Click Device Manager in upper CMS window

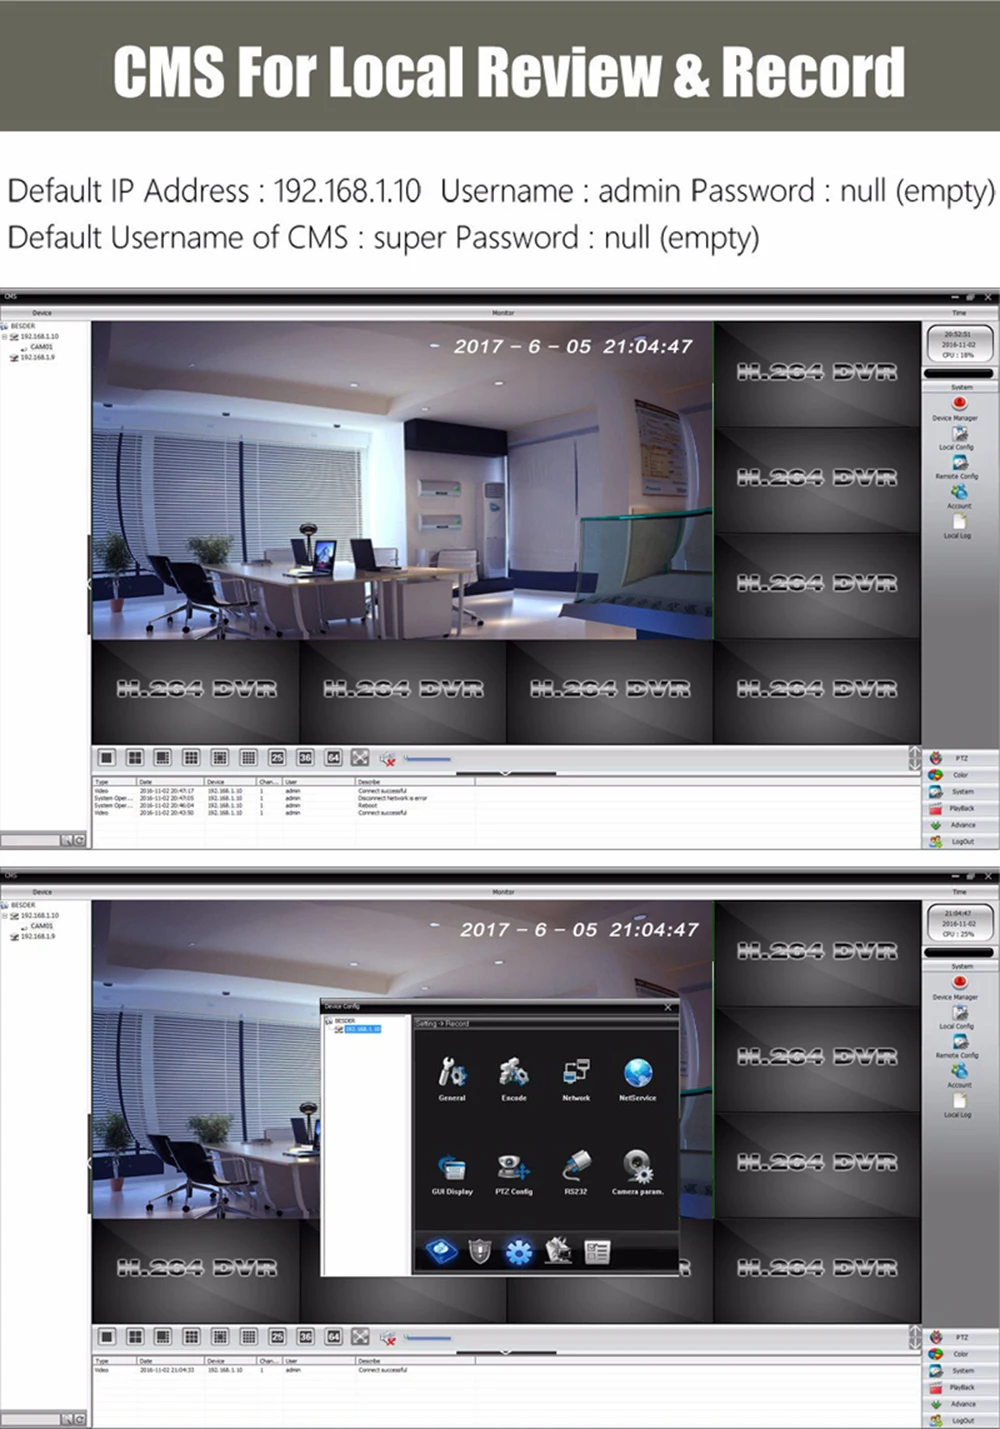(x=957, y=409)
